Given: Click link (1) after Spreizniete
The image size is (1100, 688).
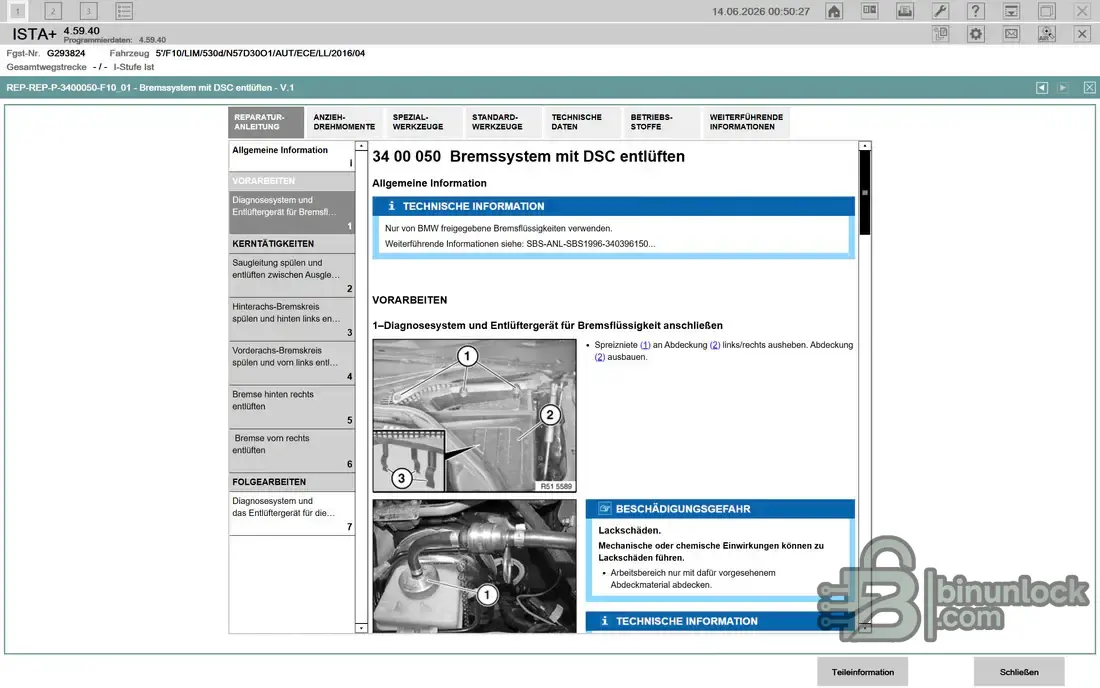Looking at the screenshot, I should click(x=645, y=345).
